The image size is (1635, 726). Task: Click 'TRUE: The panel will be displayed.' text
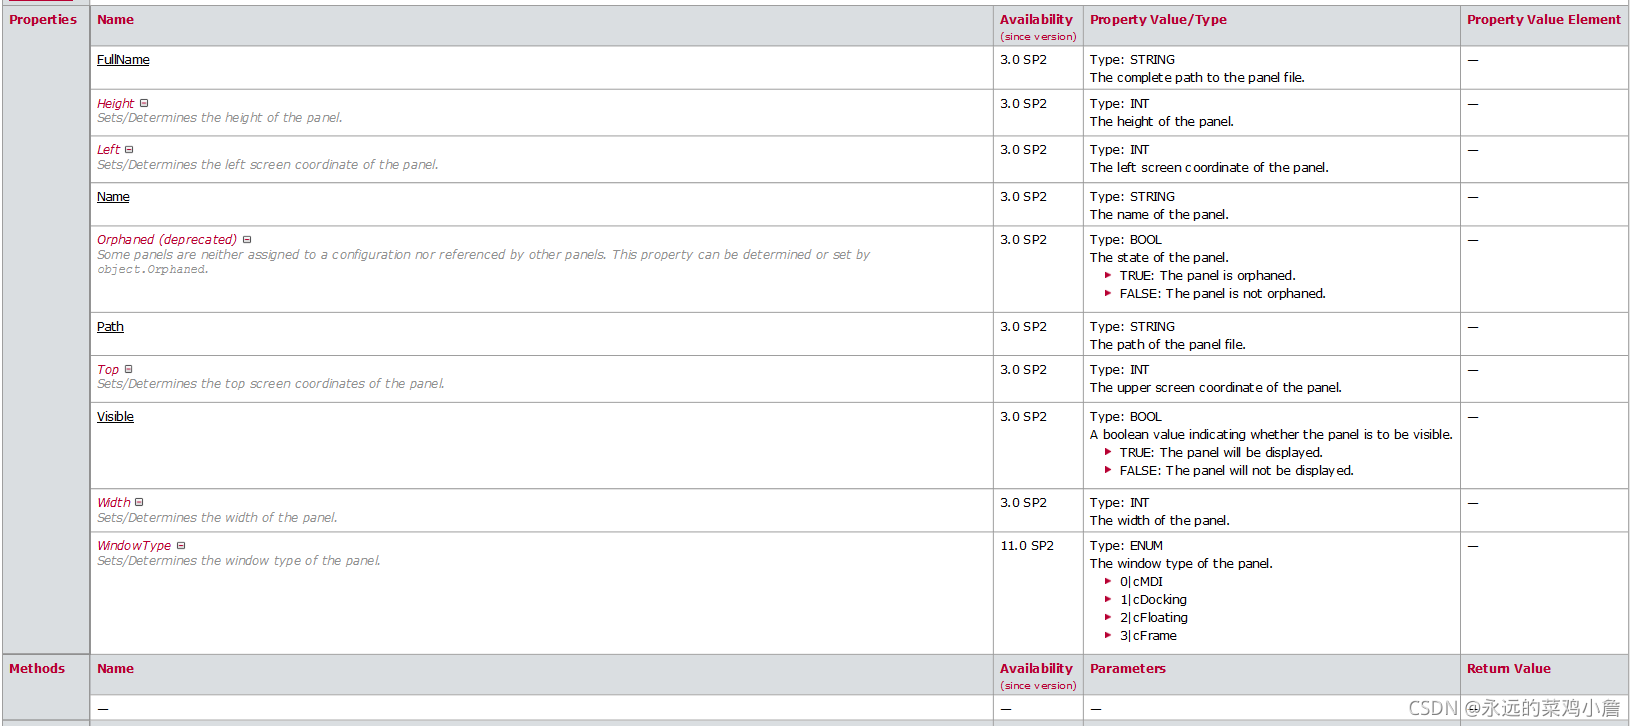1221,453
